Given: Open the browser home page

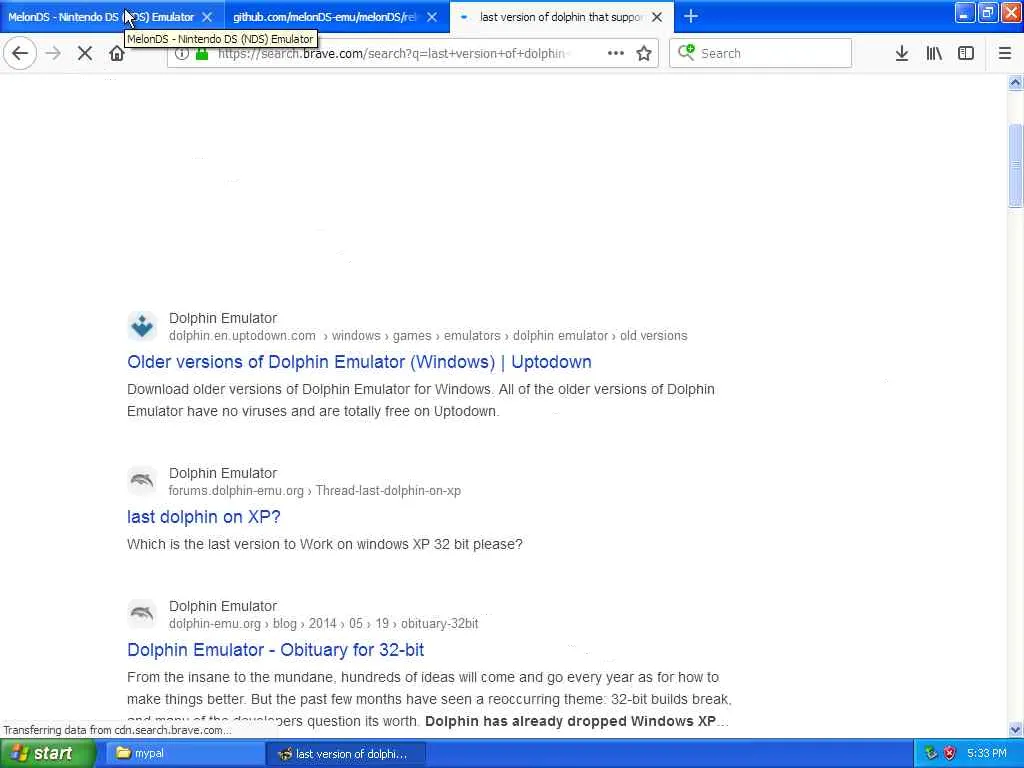Looking at the screenshot, I should pyautogui.click(x=117, y=54).
